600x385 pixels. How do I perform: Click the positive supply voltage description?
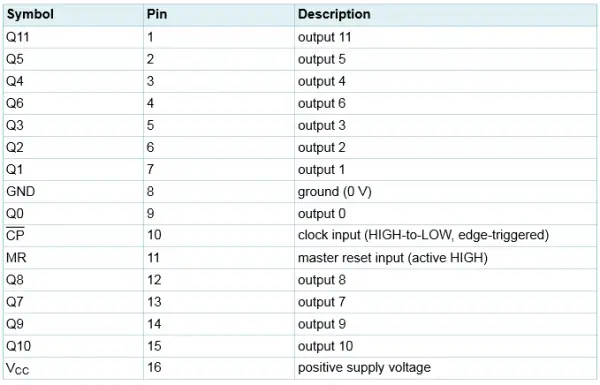[364, 368]
